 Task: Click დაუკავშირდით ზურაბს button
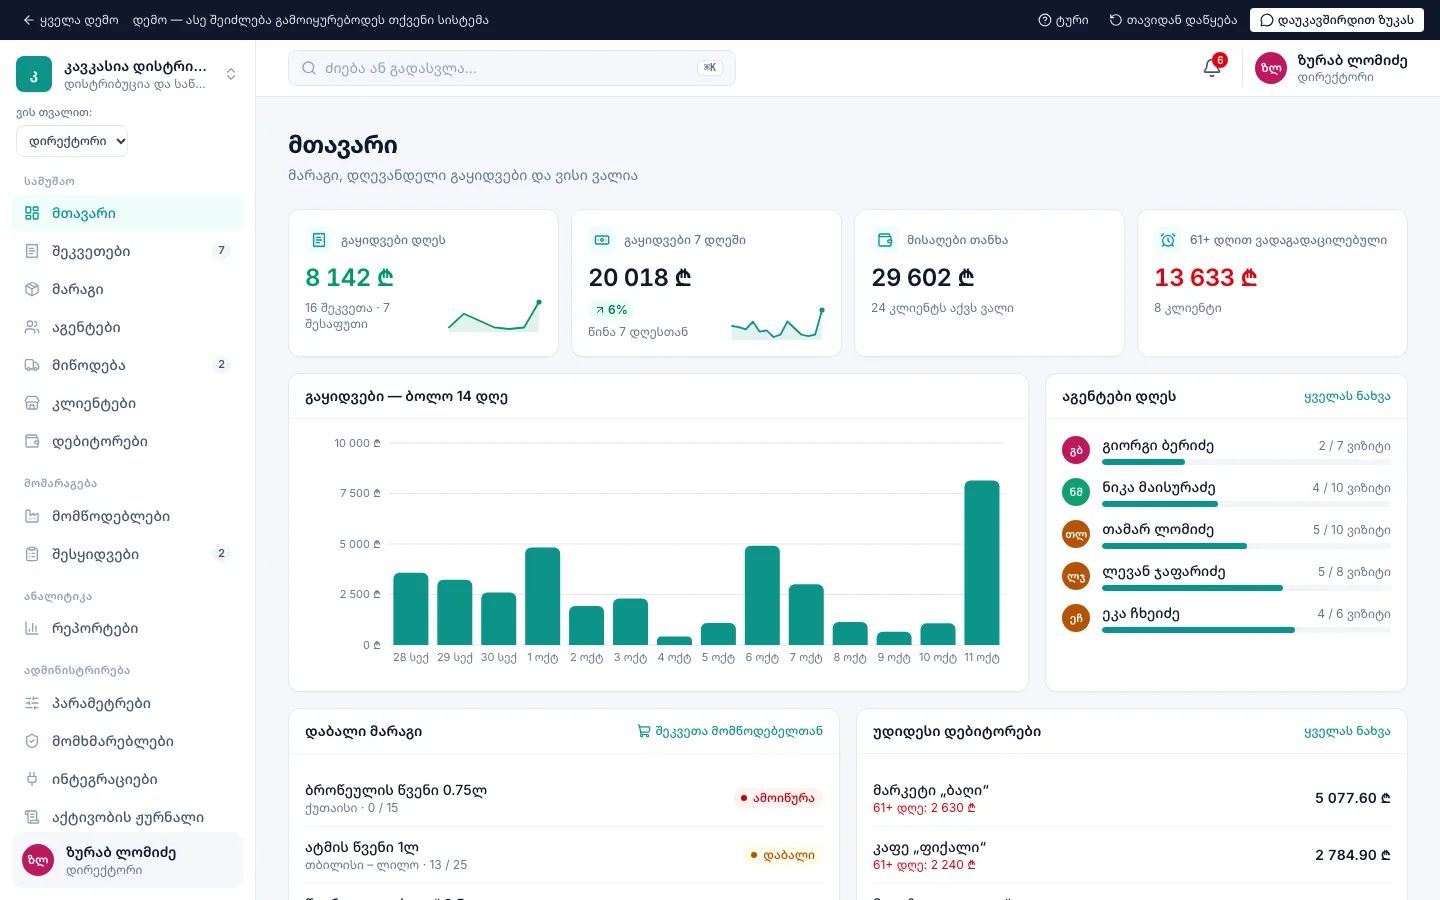1337,20
